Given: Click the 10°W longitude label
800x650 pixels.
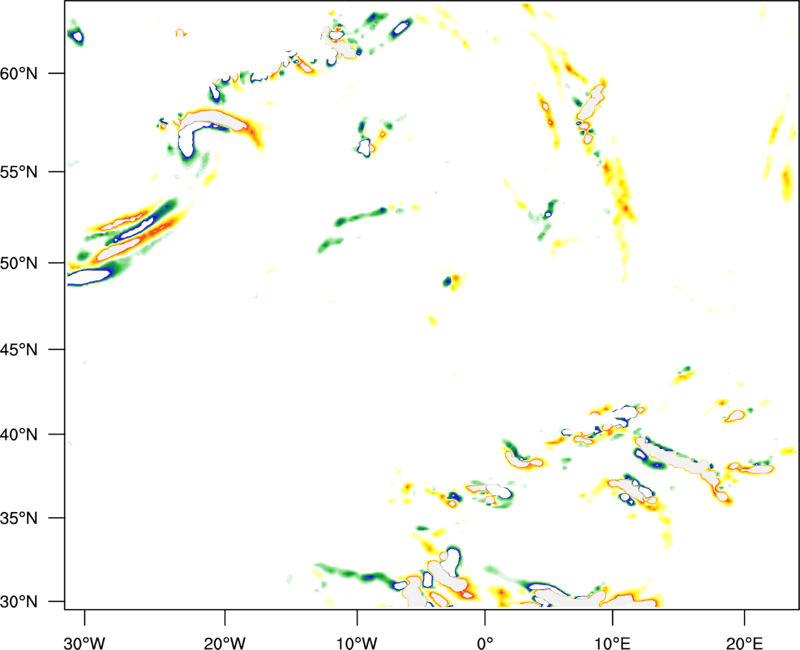Looking at the screenshot, I should pyautogui.click(x=357, y=643).
